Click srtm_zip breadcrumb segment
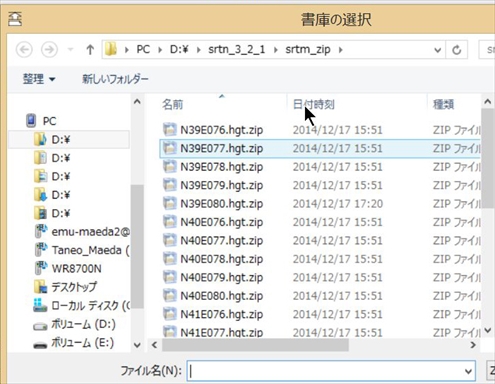Screen dimensions: 495x384 pyautogui.click(x=308, y=50)
